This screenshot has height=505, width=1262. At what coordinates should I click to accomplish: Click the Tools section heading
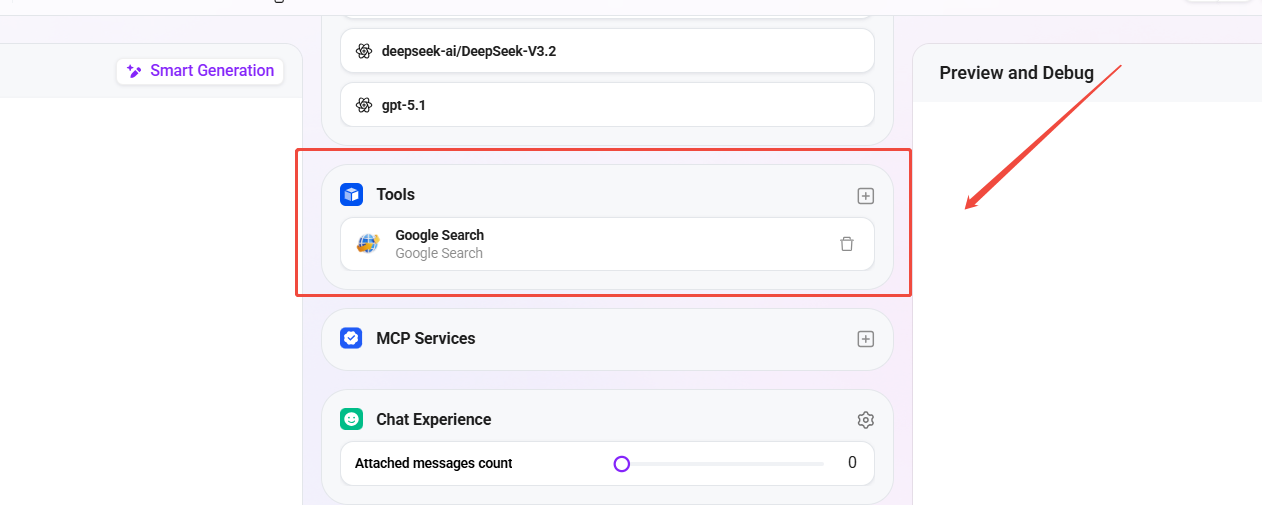[x=395, y=194]
